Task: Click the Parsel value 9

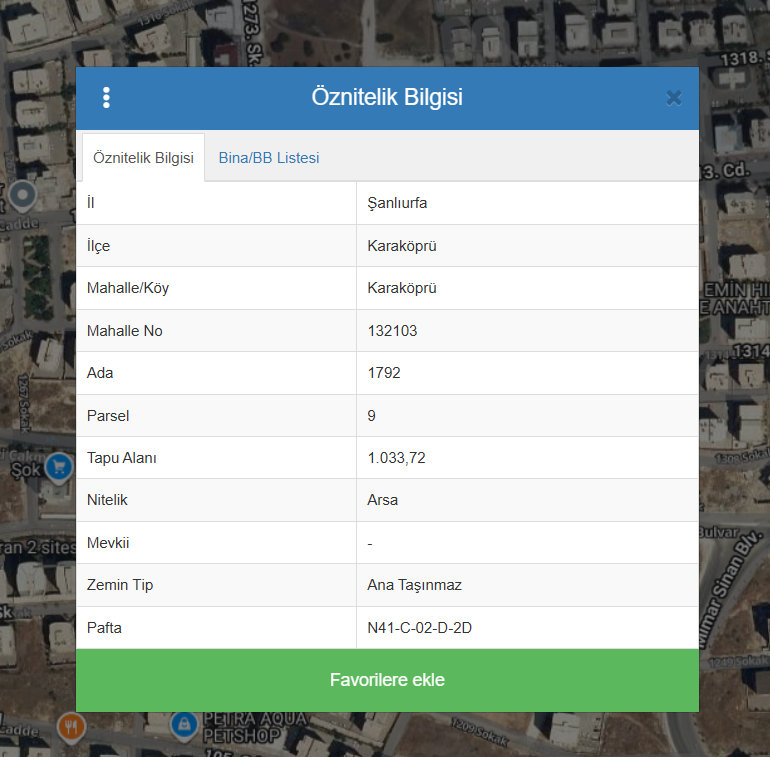Action: (x=372, y=415)
